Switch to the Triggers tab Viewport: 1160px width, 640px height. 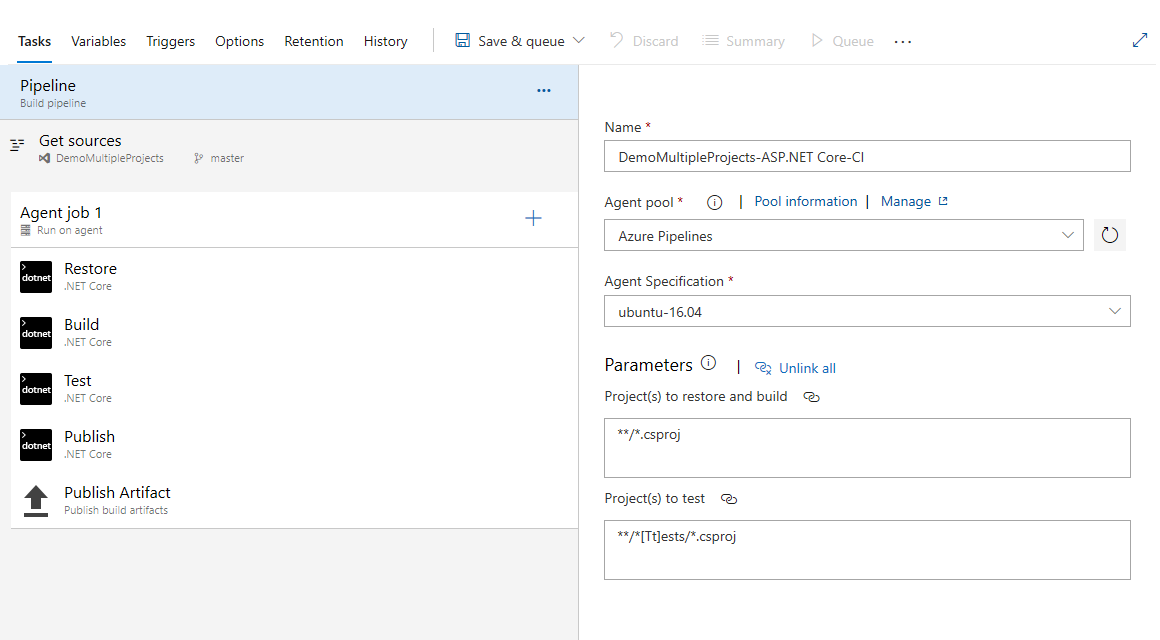(170, 41)
